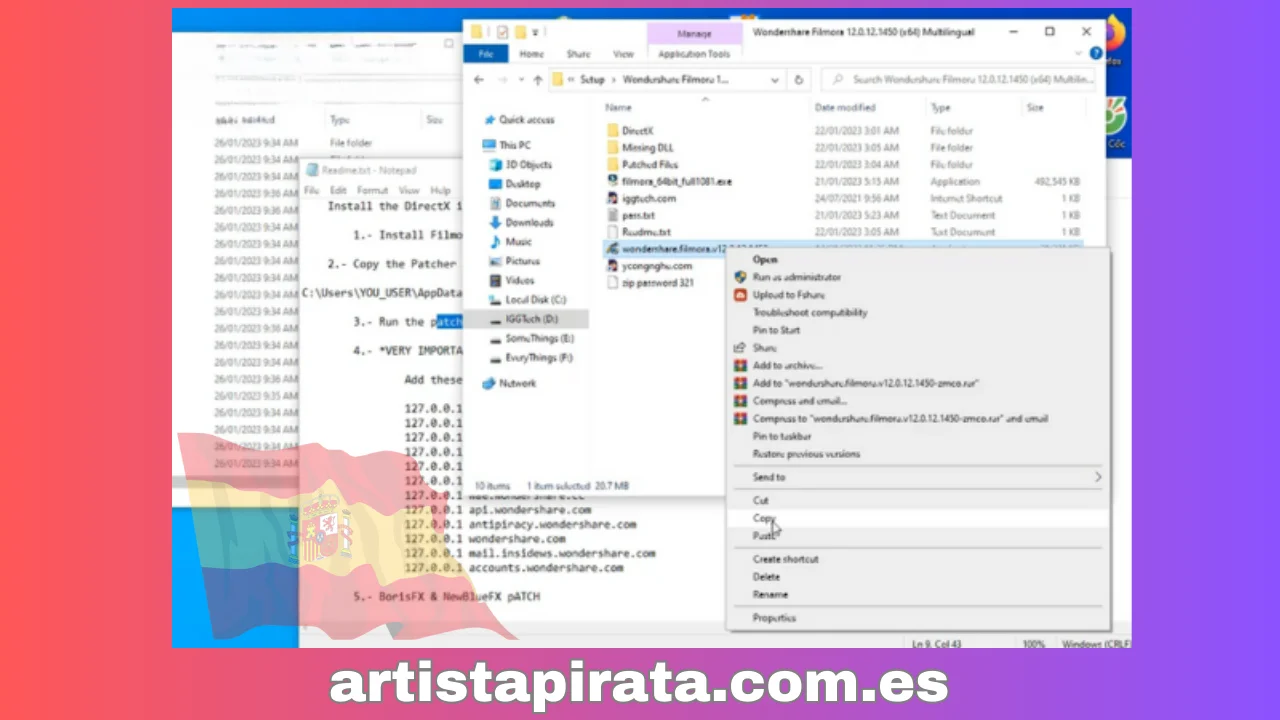Go back using Explorer's back arrow

(x=479, y=80)
